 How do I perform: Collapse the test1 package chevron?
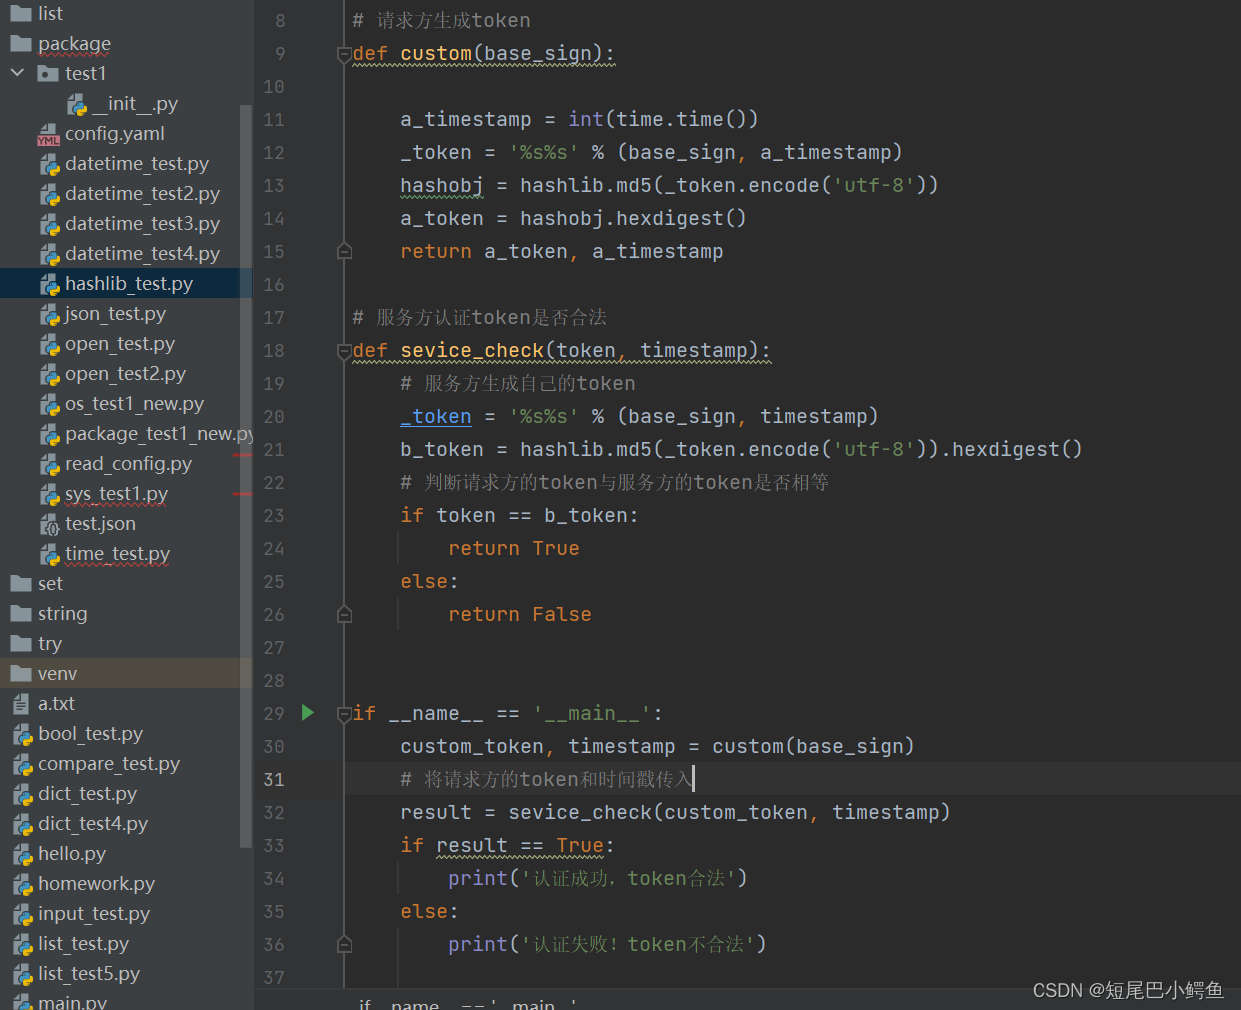click(x=16, y=73)
